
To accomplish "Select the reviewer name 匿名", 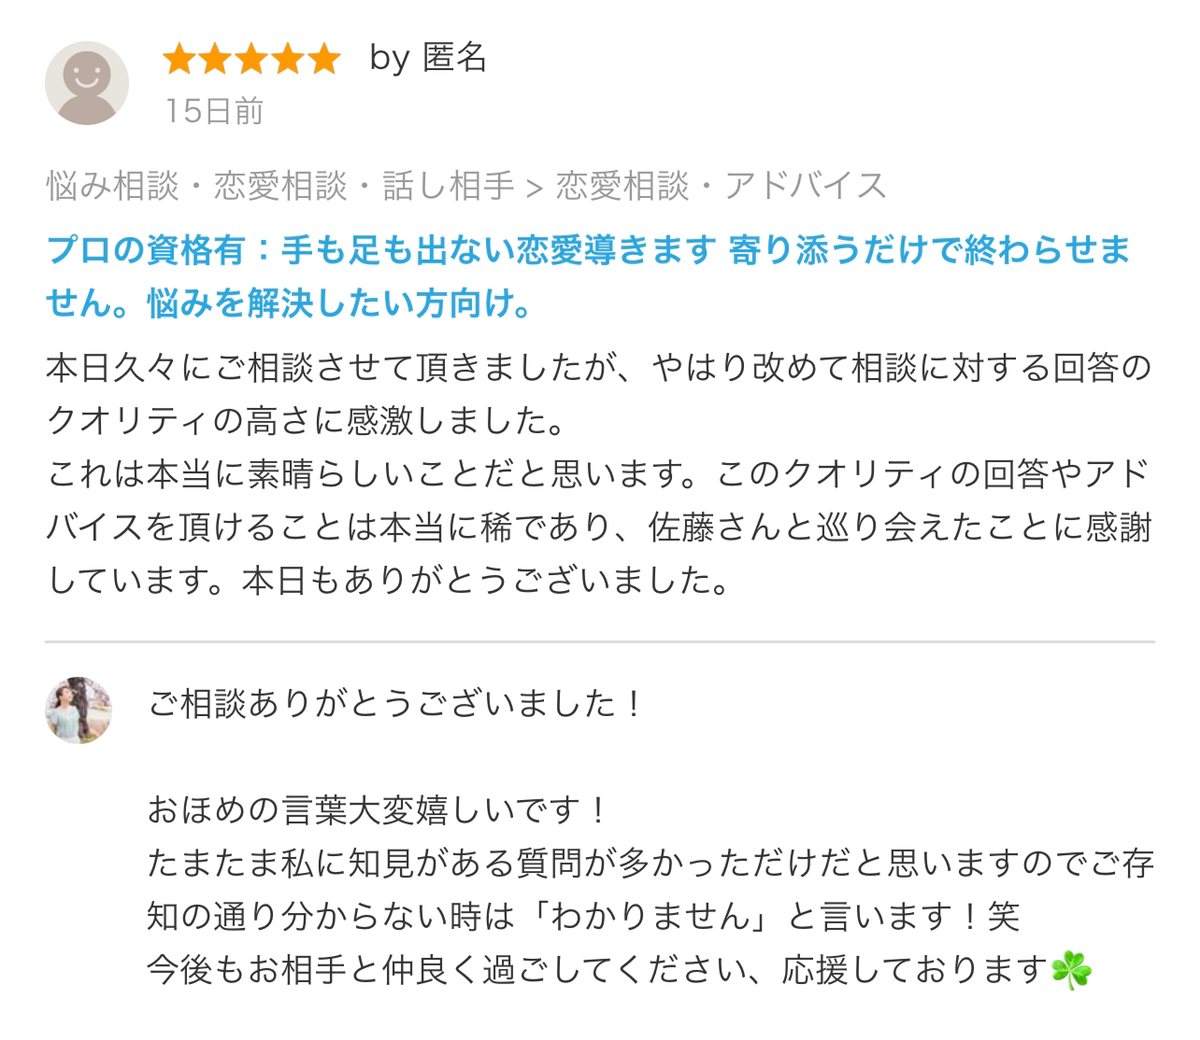I will click(x=455, y=58).
